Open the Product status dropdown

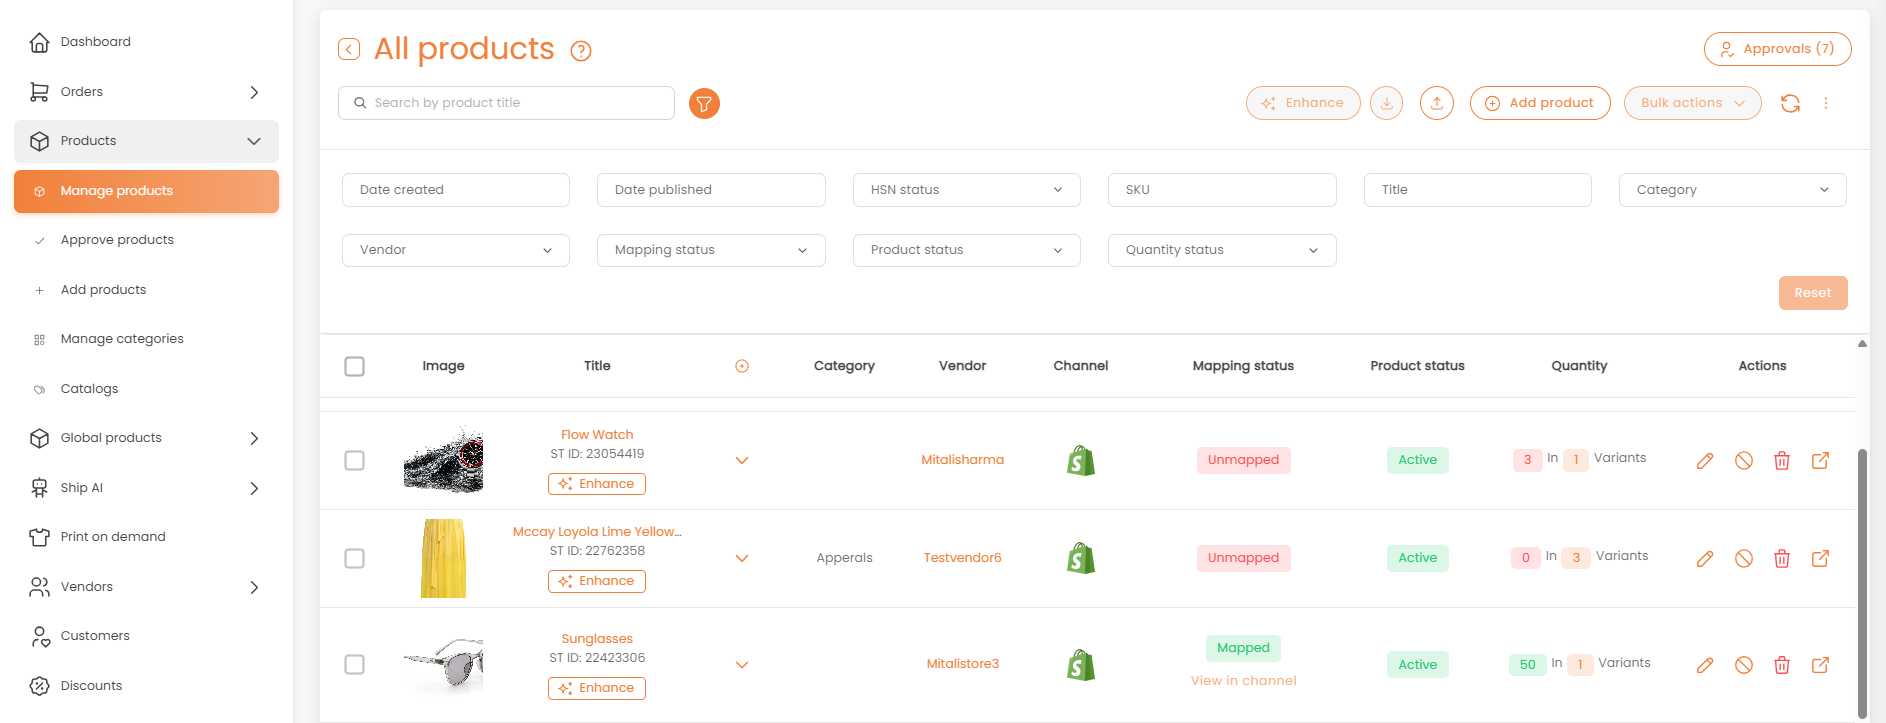point(966,250)
